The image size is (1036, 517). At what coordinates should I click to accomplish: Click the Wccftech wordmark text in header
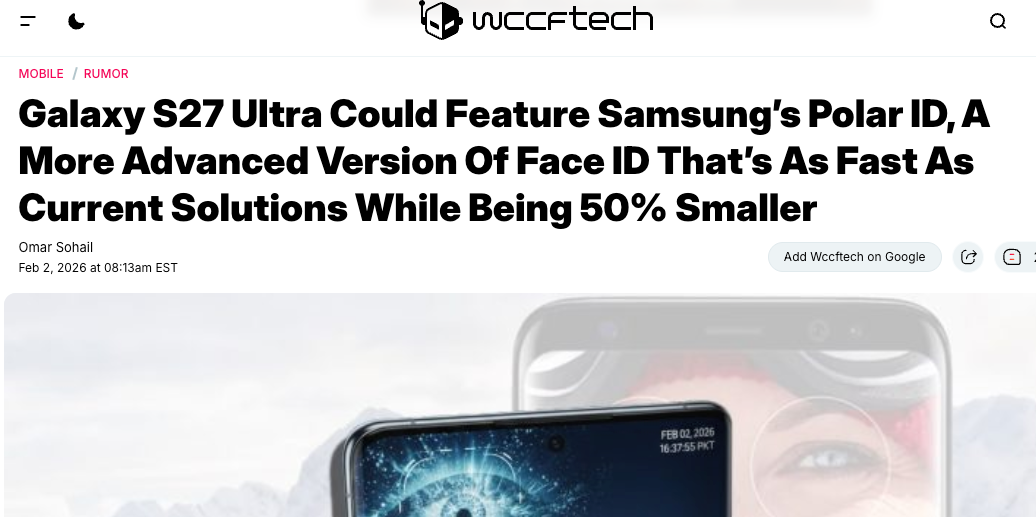(563, 19)
